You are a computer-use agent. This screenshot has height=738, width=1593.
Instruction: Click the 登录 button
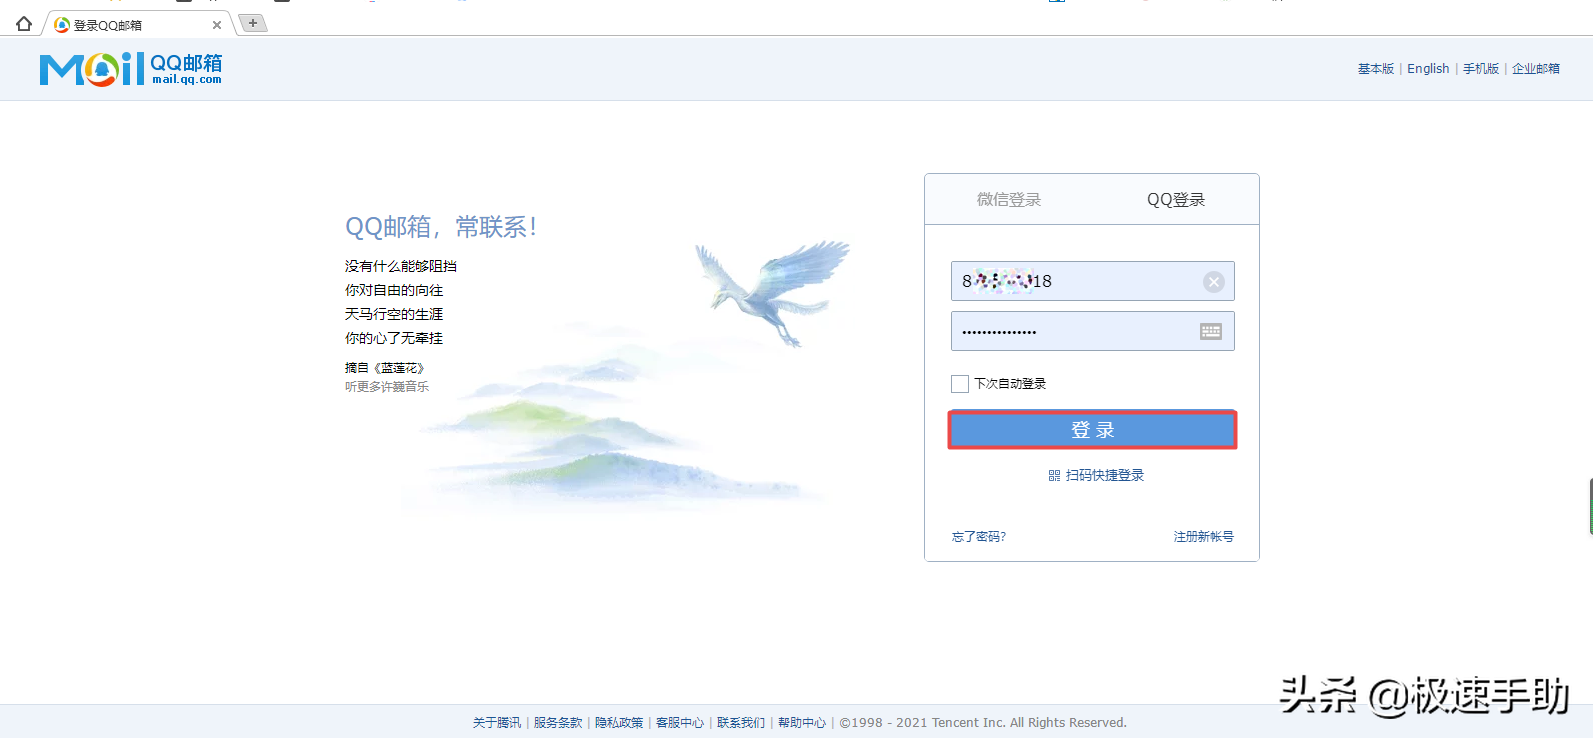(x=1092, y=430)
